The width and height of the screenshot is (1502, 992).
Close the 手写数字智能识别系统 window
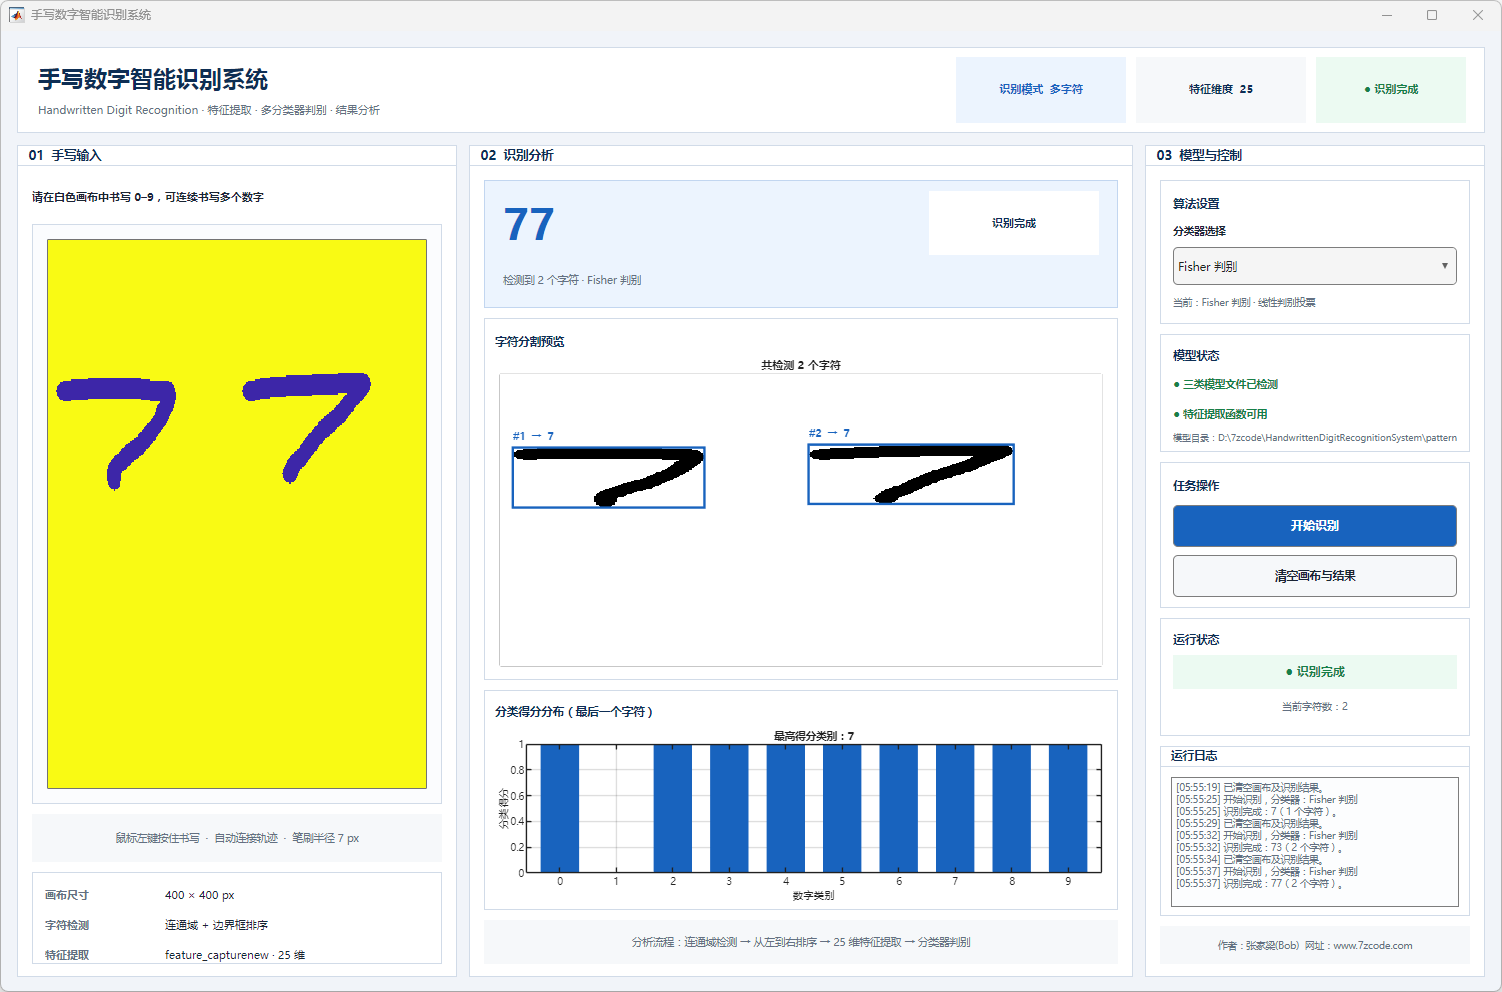tap(1478, 15)
